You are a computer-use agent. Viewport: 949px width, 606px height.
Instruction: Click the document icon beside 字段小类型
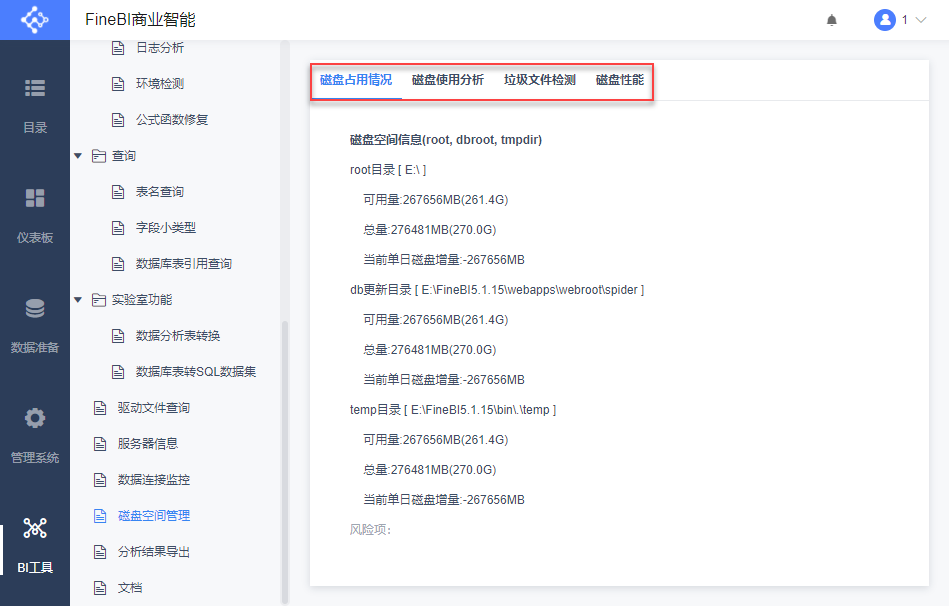(118, 228)
